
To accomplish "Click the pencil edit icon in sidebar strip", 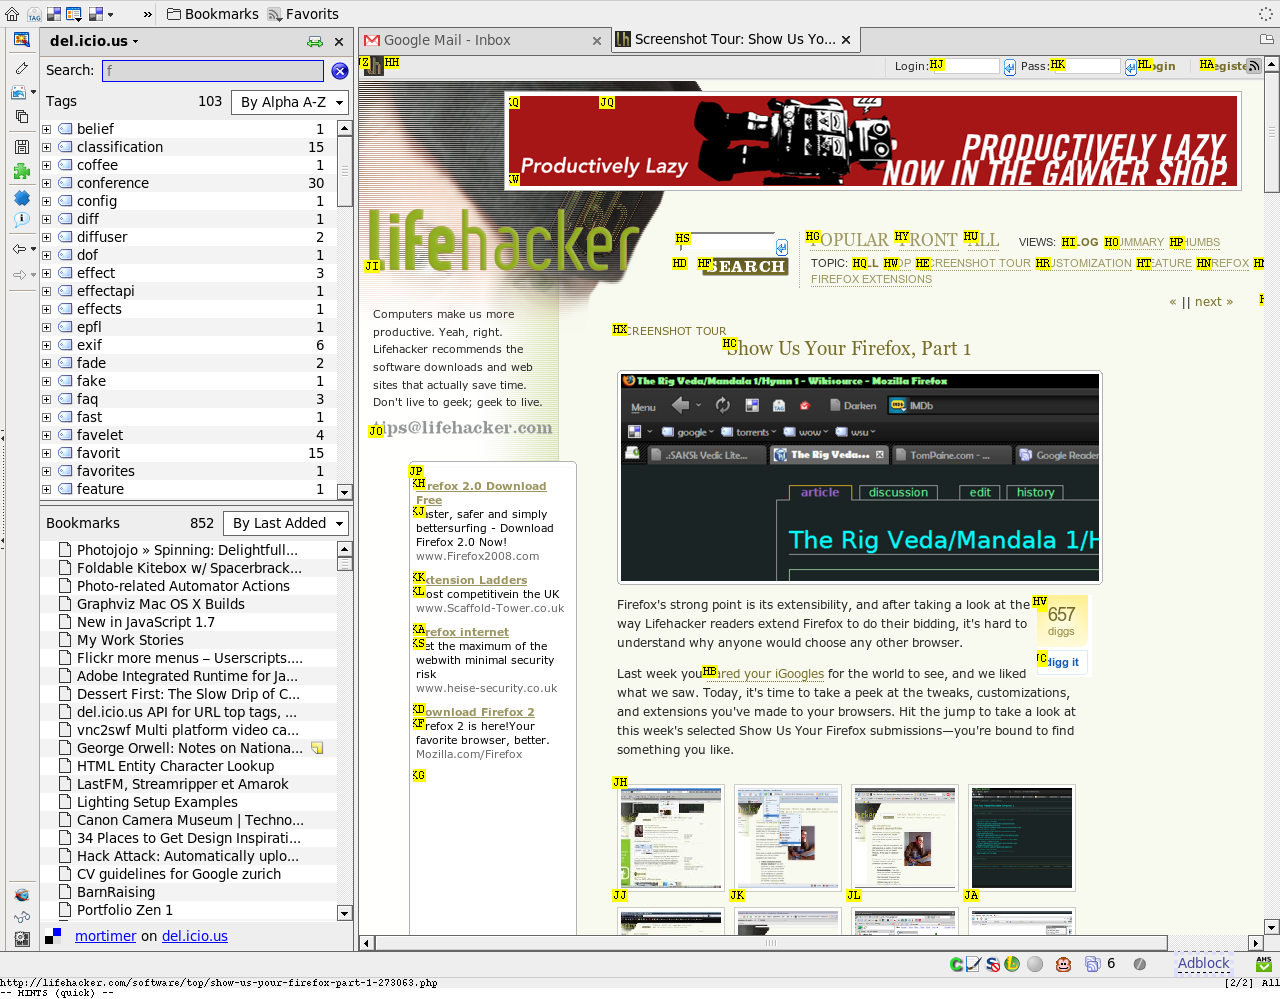I will [x=21, y=68].
